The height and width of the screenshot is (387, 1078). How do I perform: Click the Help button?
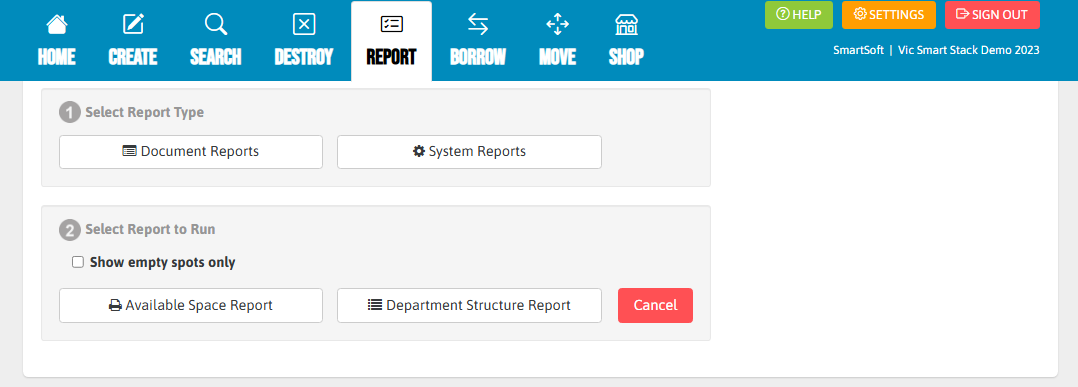click(799, 14)
